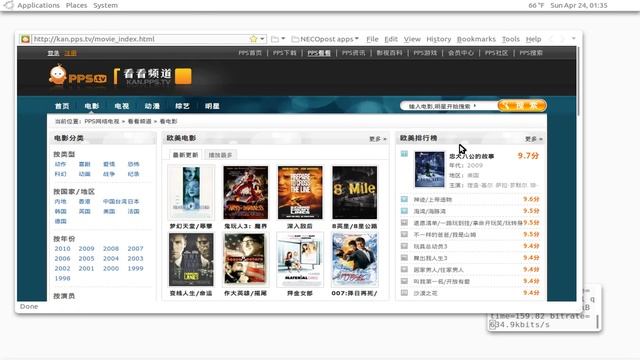Image resolution: width=640 pixels, height=360 pixels.
Task: Switch to the first tab under 欧美电影
Action: coord(185,155)
